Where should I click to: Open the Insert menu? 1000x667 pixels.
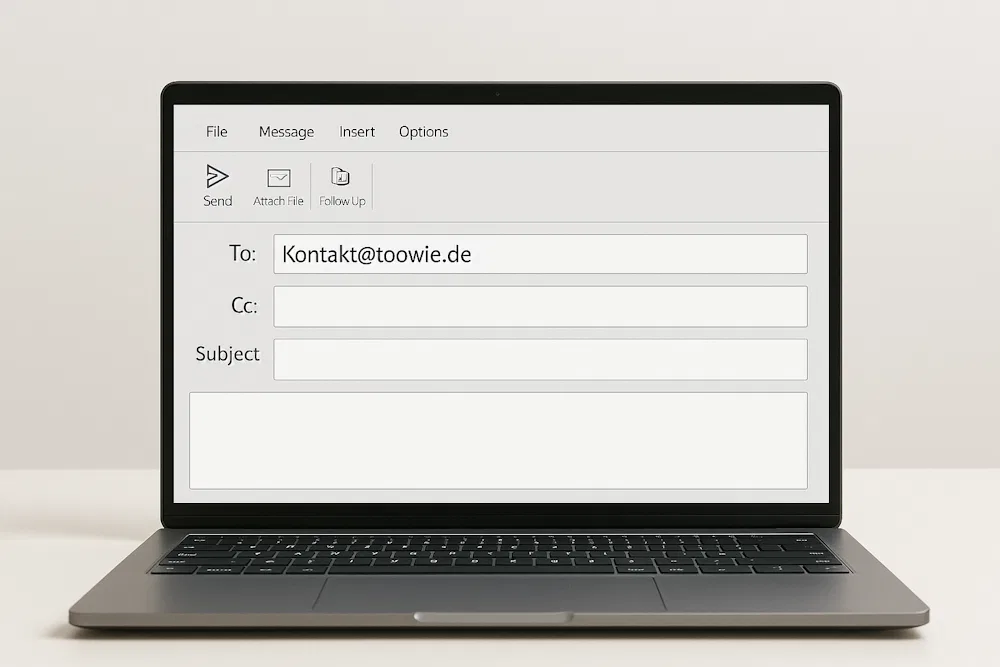(357, 131)
